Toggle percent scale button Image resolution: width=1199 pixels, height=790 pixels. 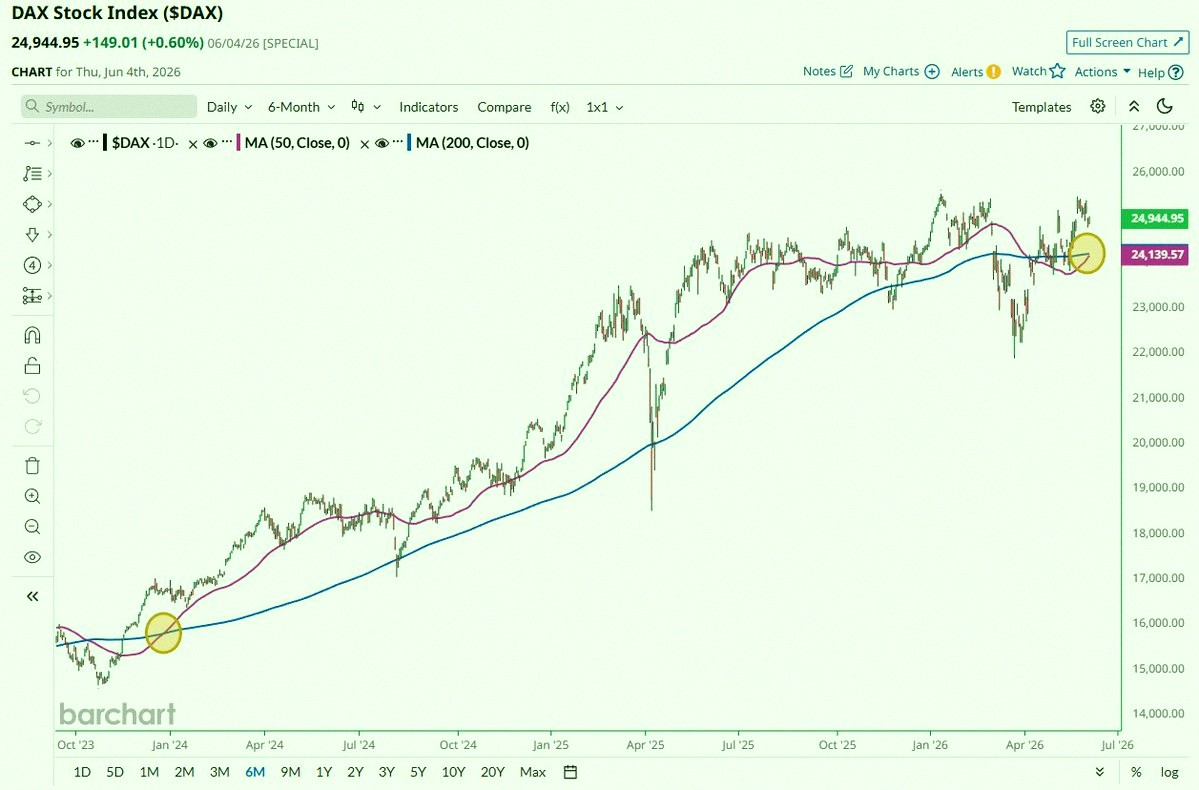[x=1136, y=772]
